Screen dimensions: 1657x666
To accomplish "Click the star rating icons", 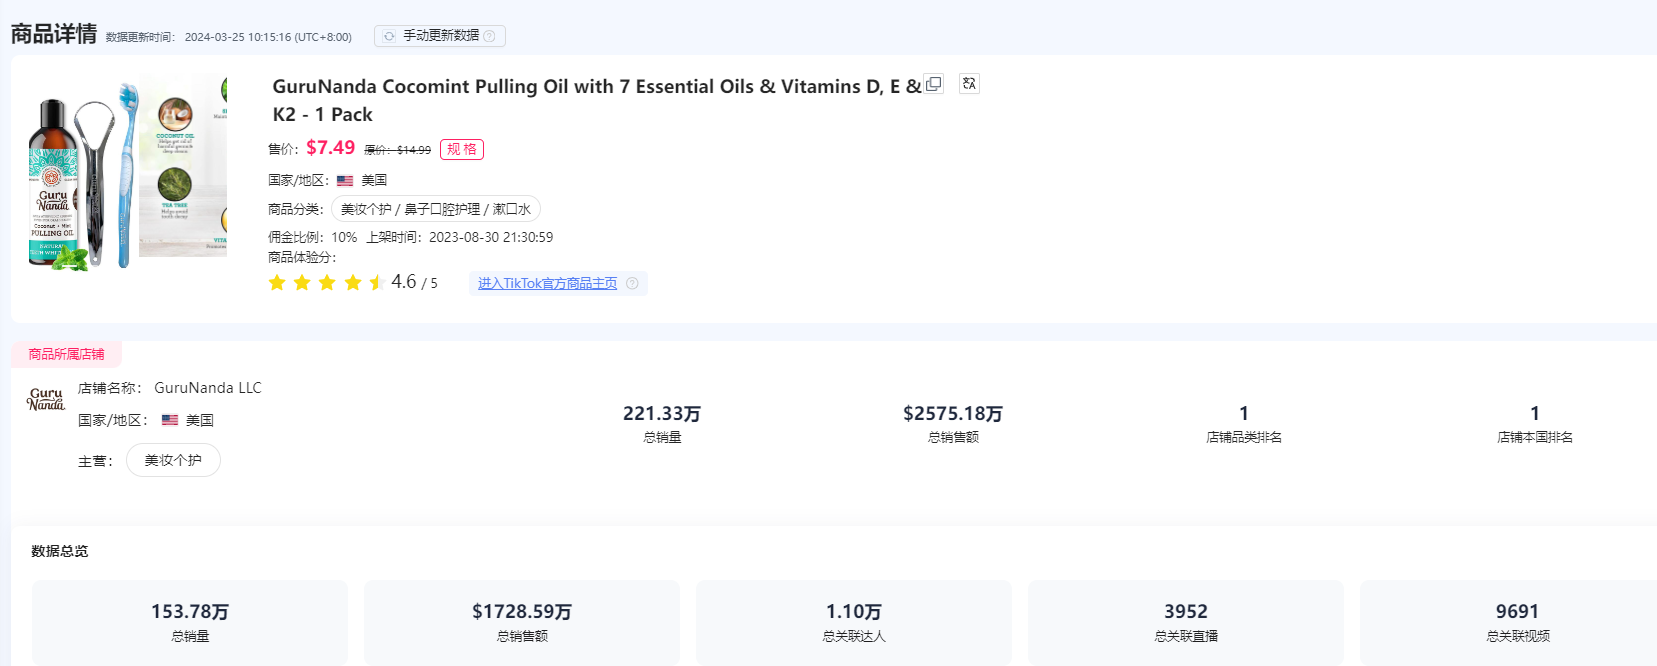I will pyautogui.click(x=326, y=283).
